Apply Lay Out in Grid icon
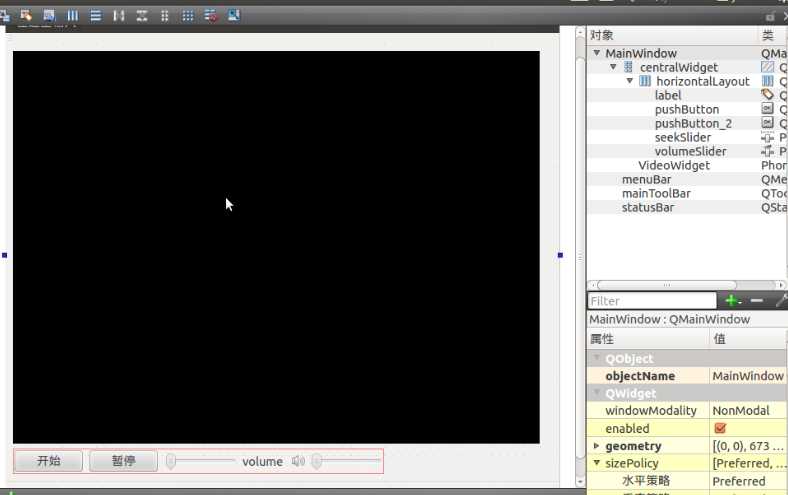The width and height of the screenshot is (788, 495). (187, 16)
